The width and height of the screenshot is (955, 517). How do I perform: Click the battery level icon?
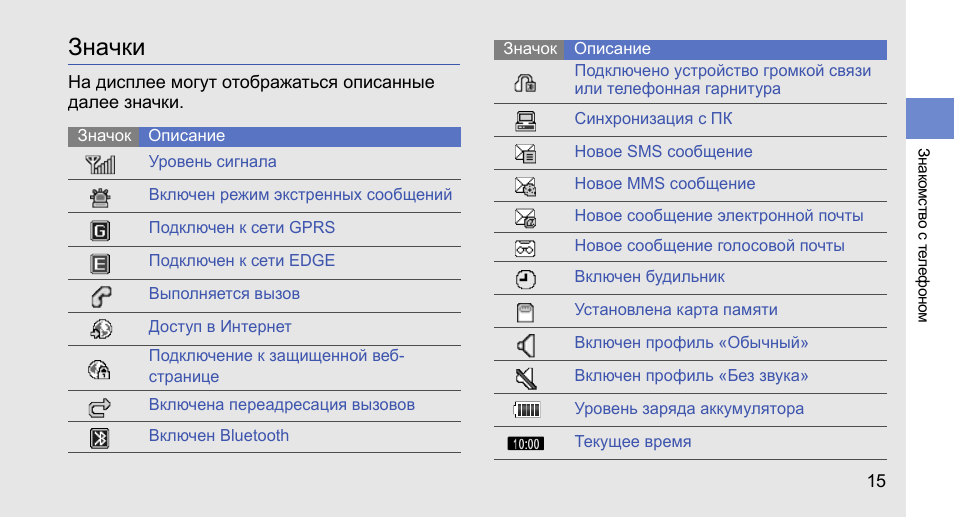(x=526, y=410)
